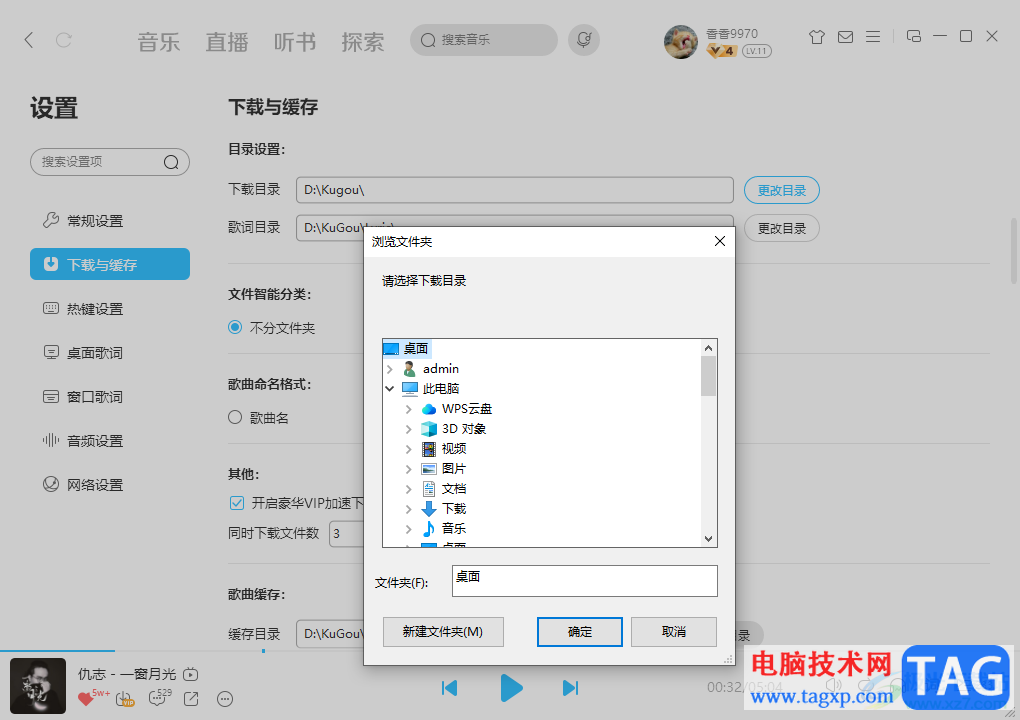
Task: Select the 3D 对象 cube icon
Action: coord(429,429)
